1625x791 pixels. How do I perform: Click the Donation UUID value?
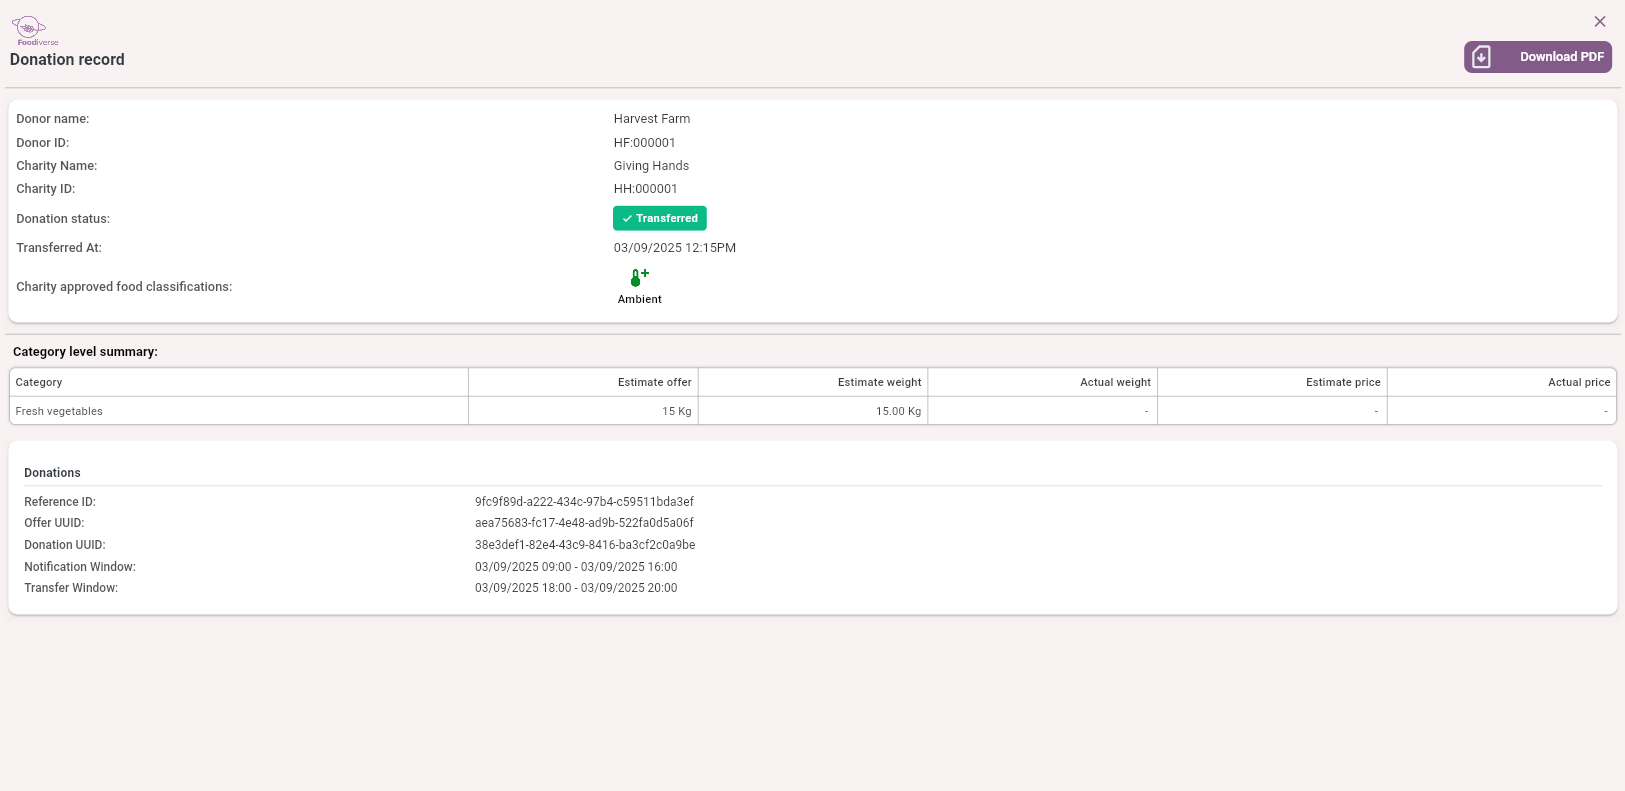pyautogui.click(x=585, y=545)
